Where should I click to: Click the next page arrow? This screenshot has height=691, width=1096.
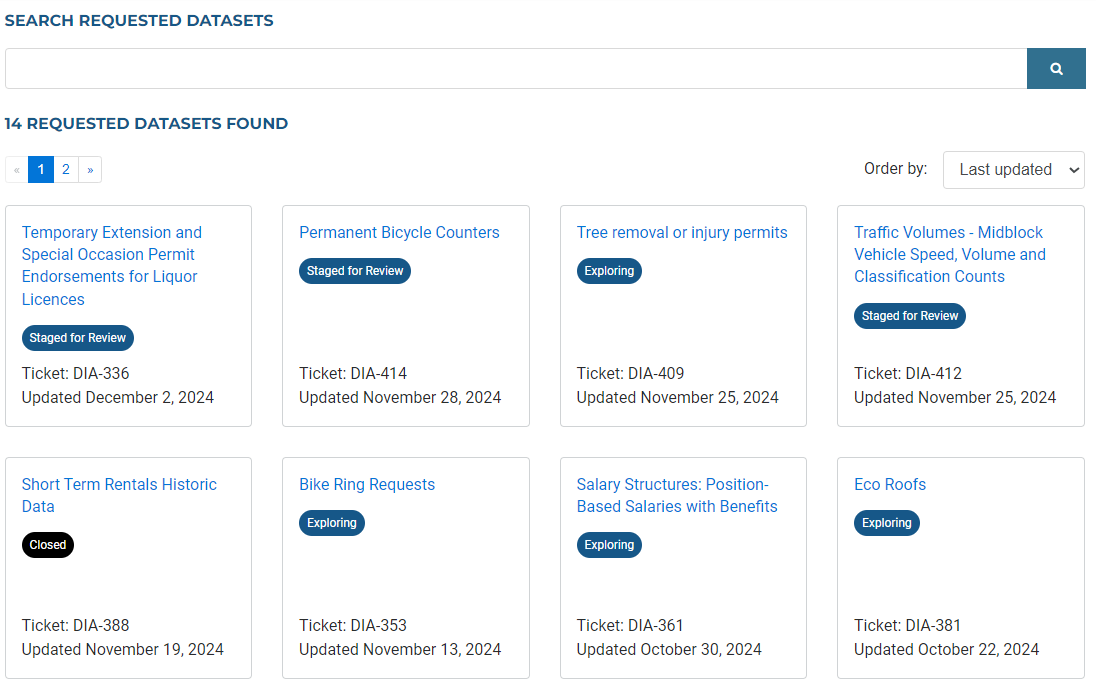(90, 169)
